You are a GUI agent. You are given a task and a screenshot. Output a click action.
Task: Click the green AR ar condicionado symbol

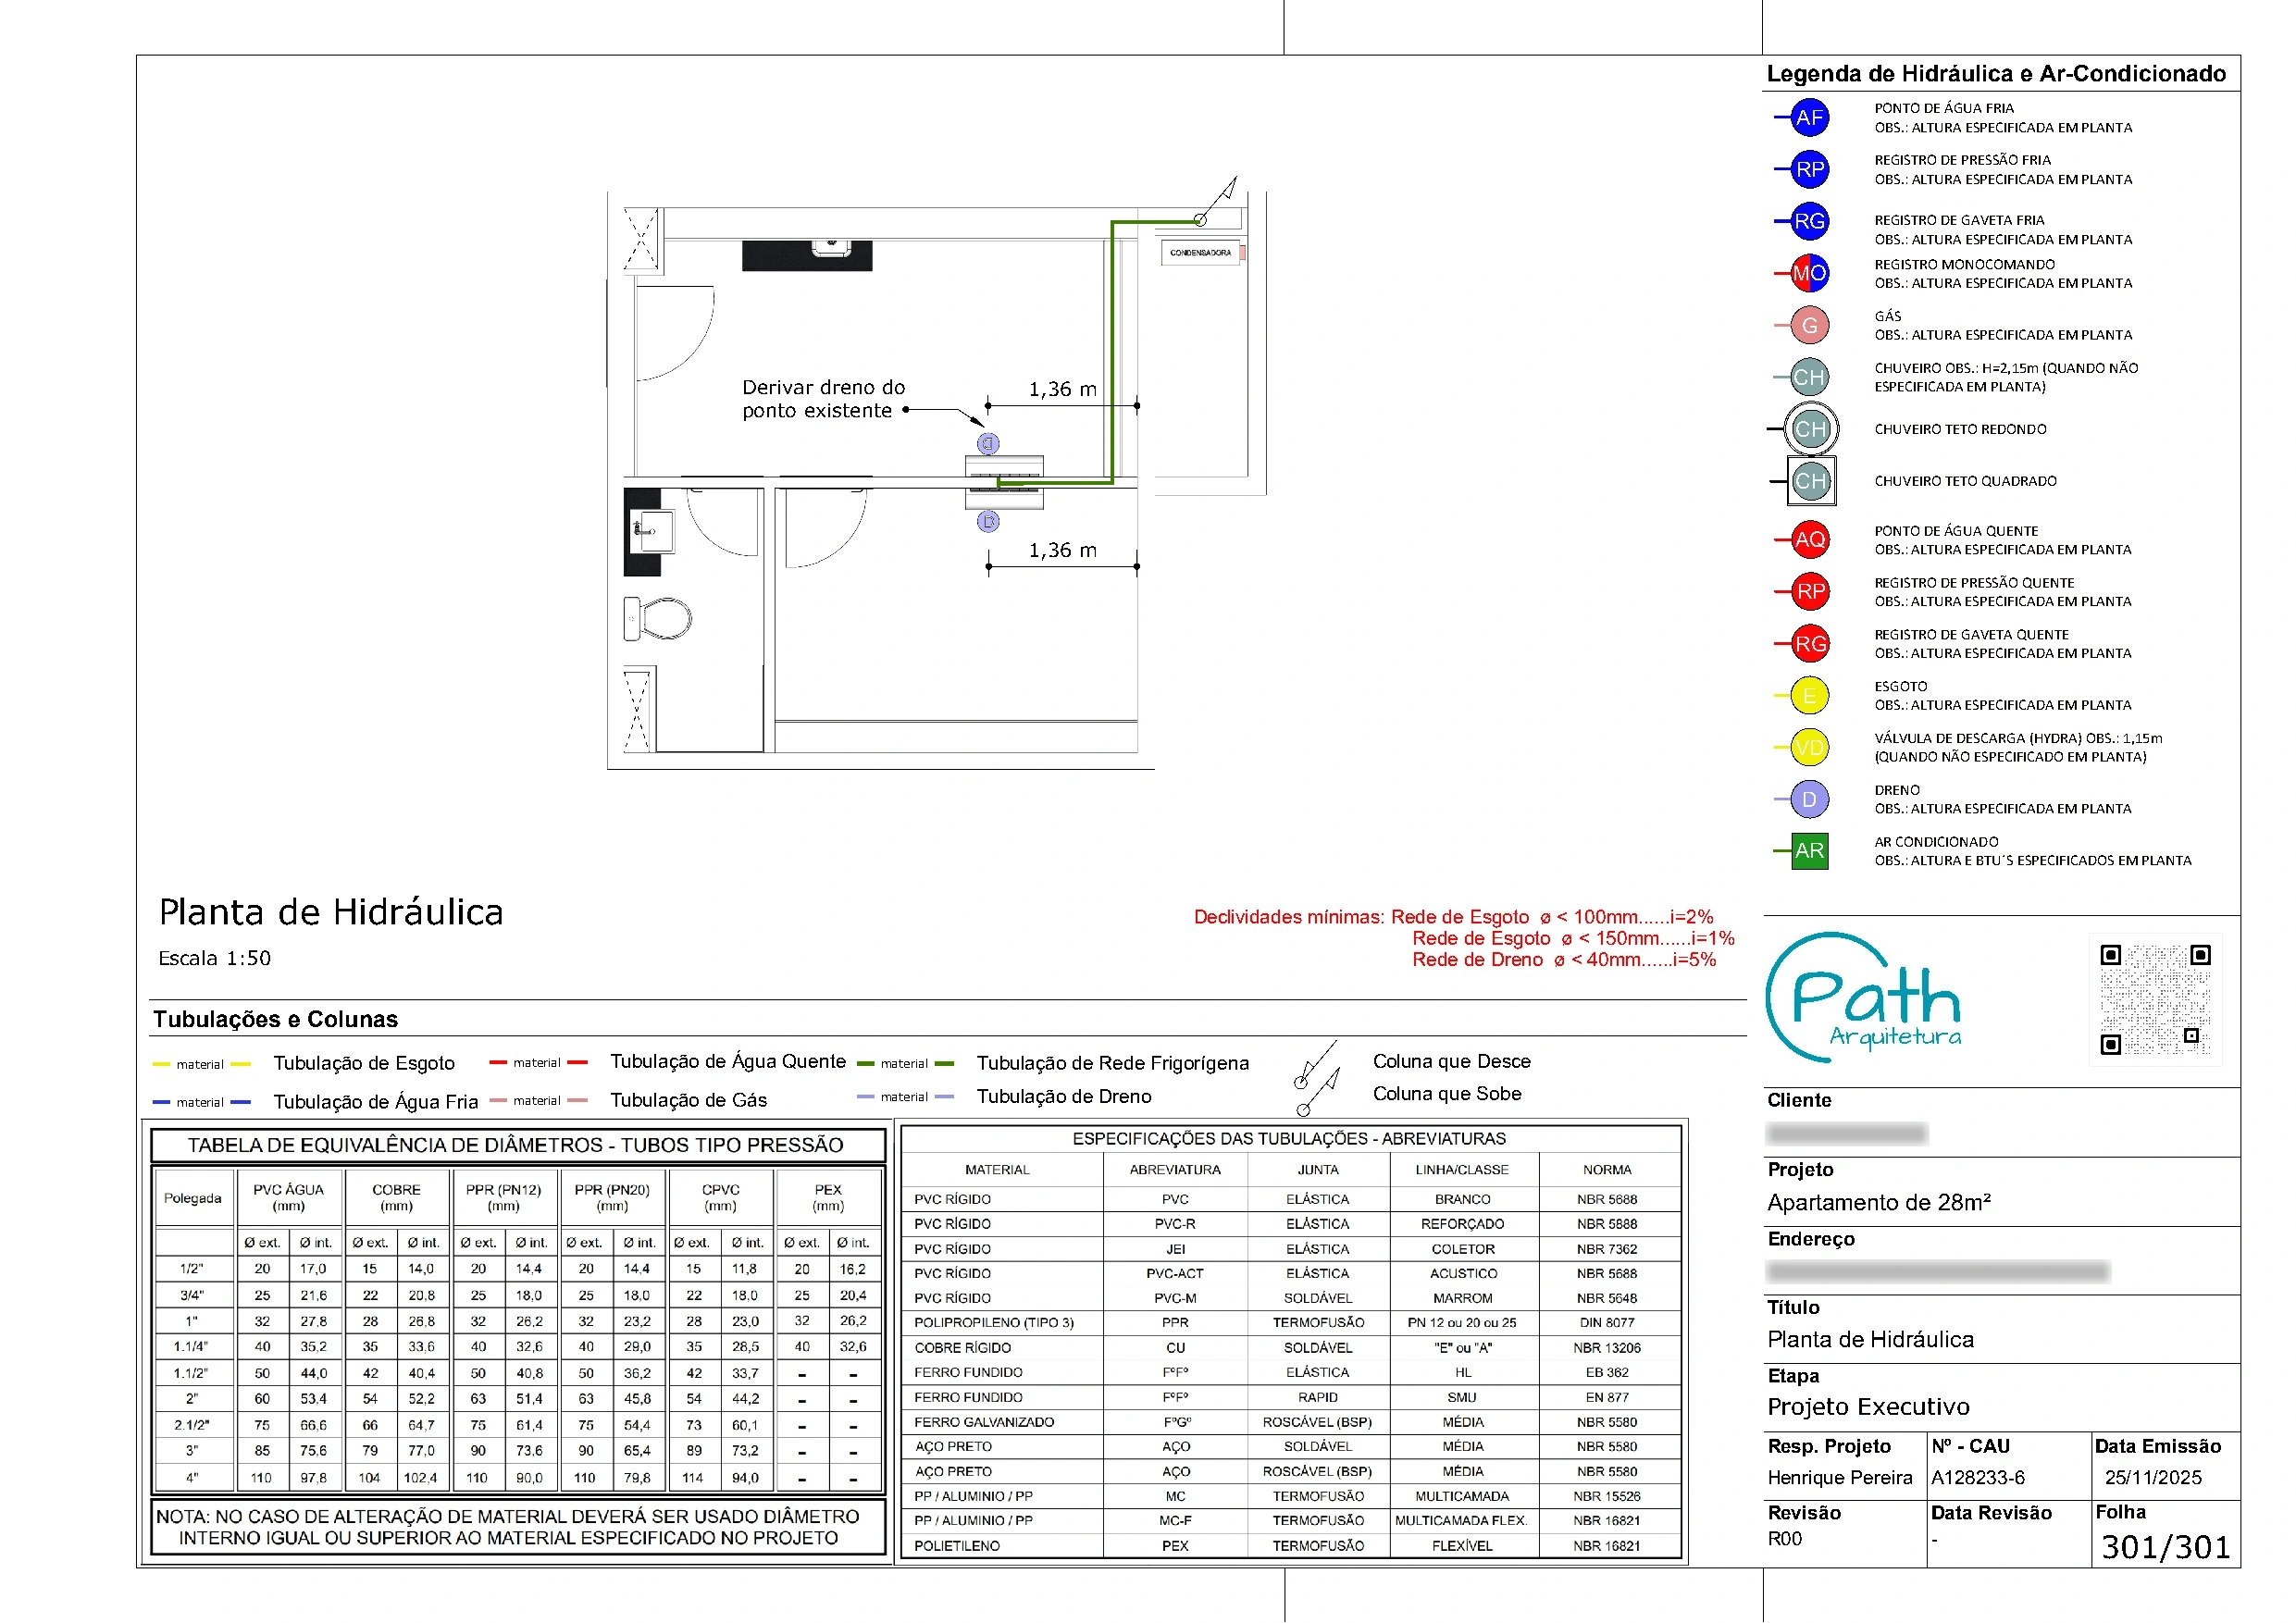[1808, 851]
